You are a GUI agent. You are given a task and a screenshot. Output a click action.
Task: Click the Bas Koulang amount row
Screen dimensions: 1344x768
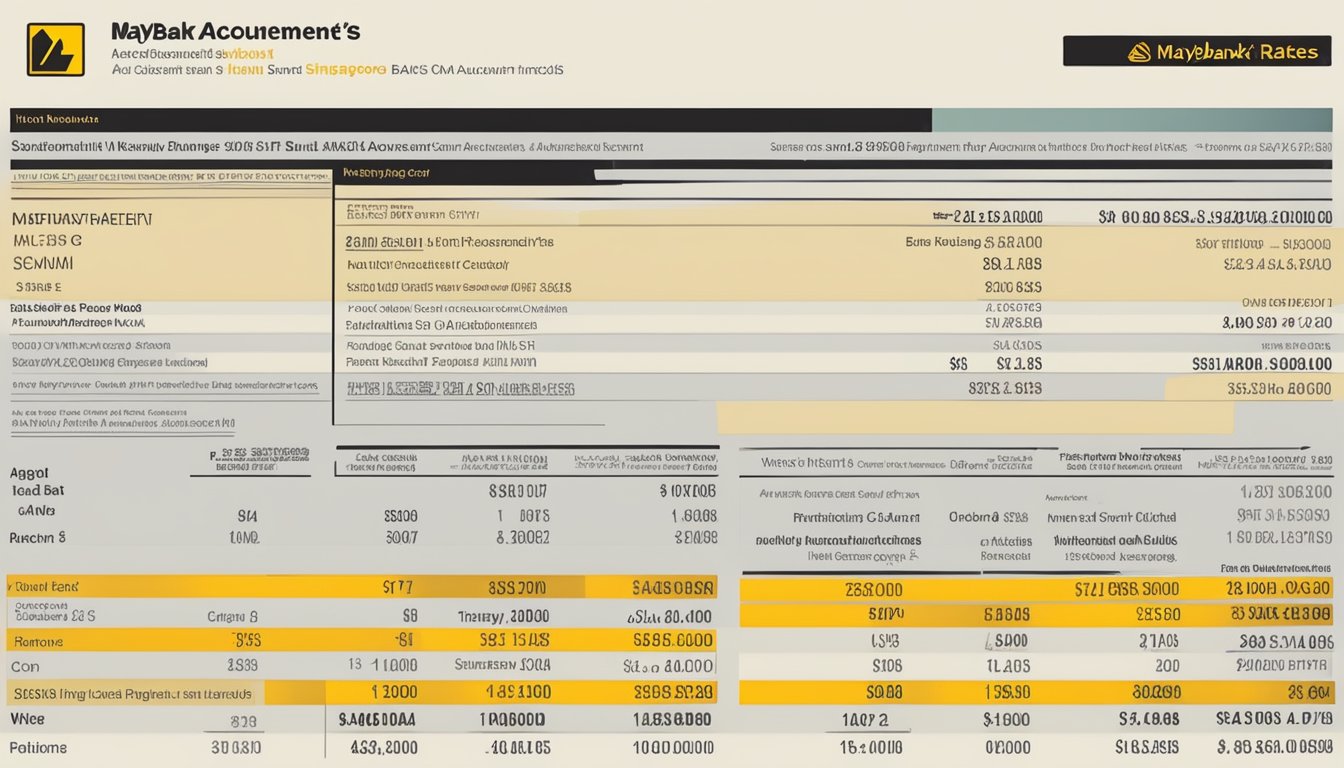pyautogui.click(x=972, y=241)
